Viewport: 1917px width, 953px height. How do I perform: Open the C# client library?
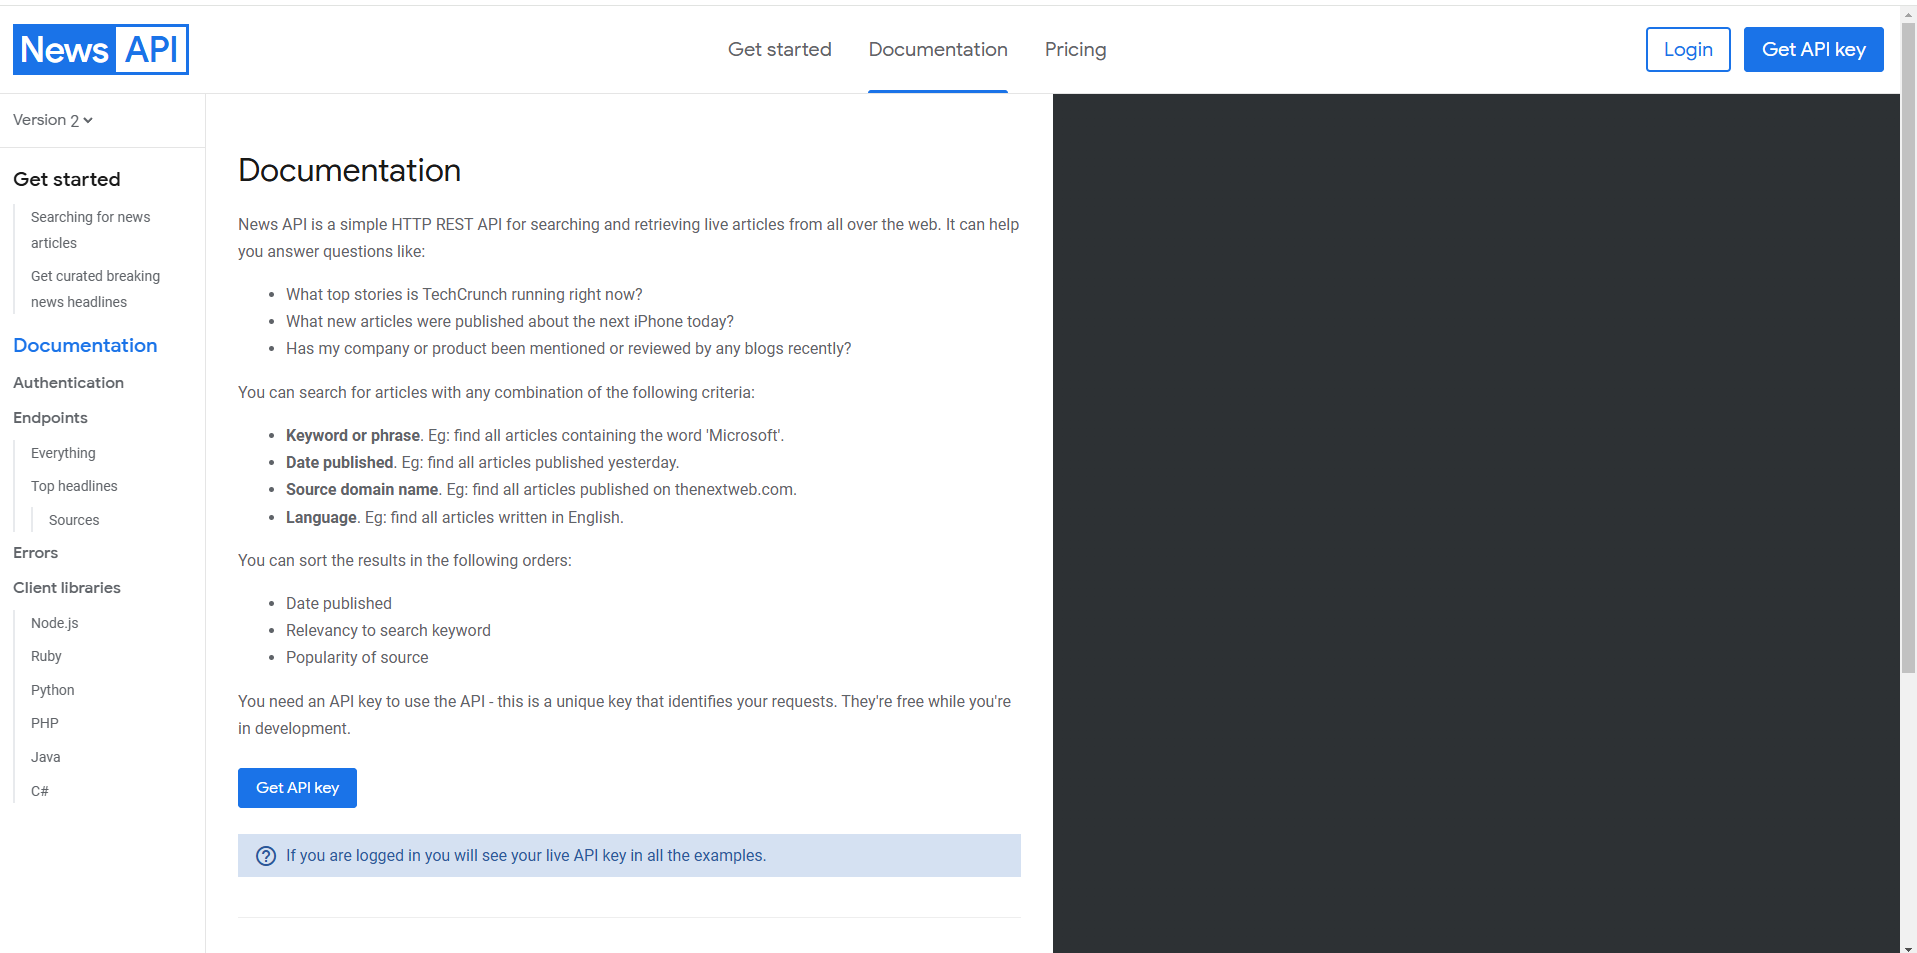40,791
